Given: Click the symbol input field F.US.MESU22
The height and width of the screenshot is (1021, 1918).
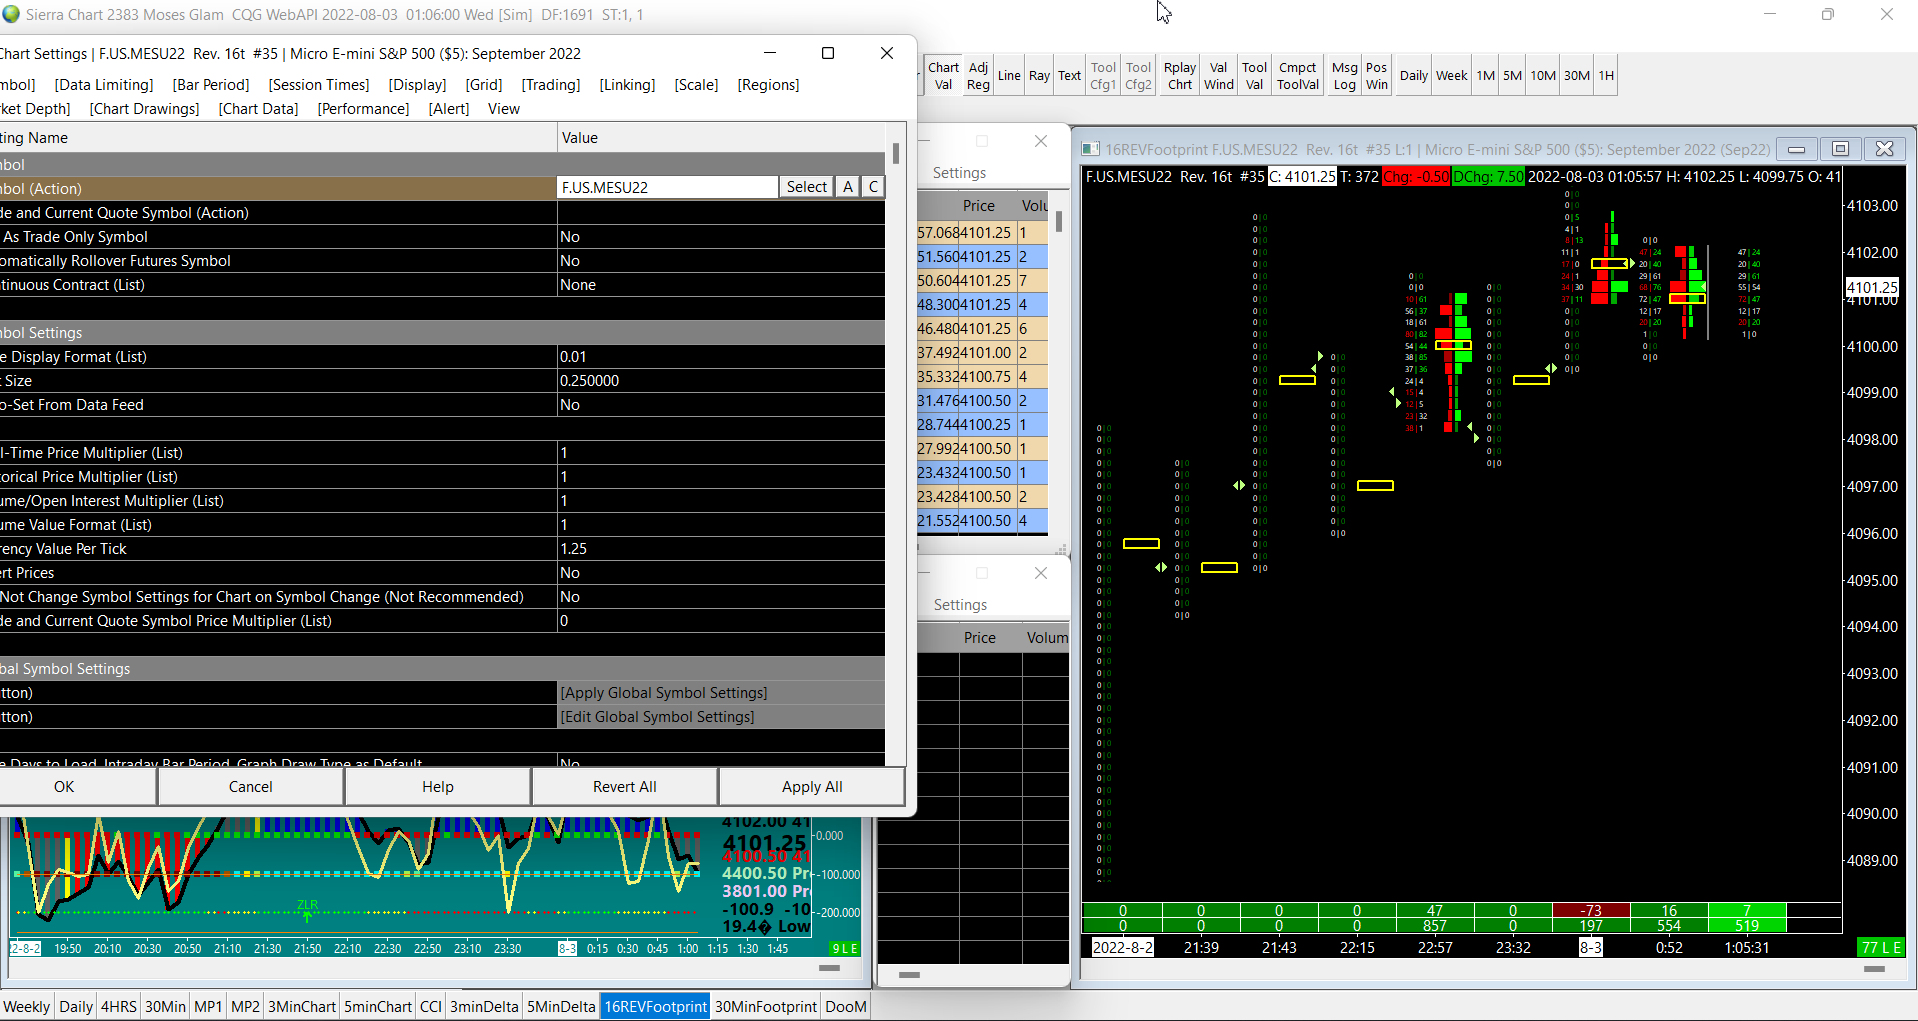Looking at the screenshot, I should click(x=667, y=187).
